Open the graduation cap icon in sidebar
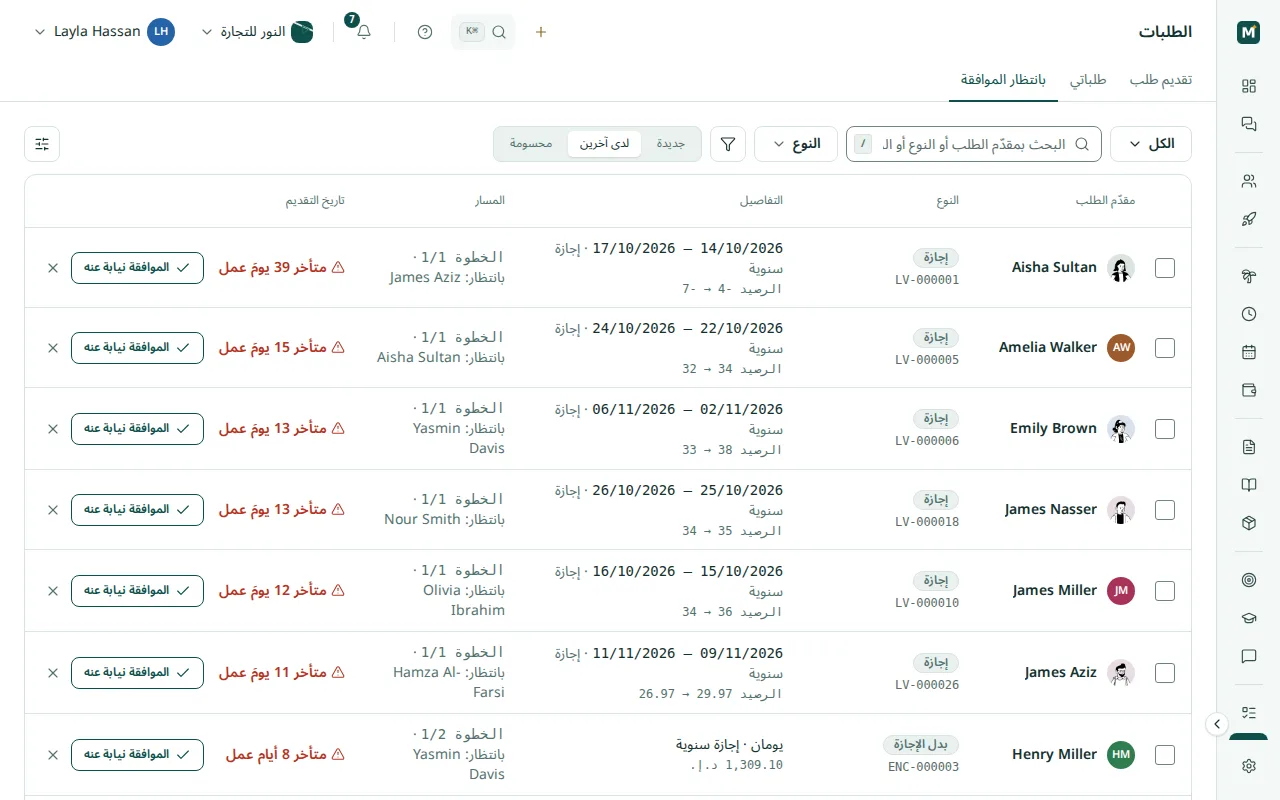 1248,618
